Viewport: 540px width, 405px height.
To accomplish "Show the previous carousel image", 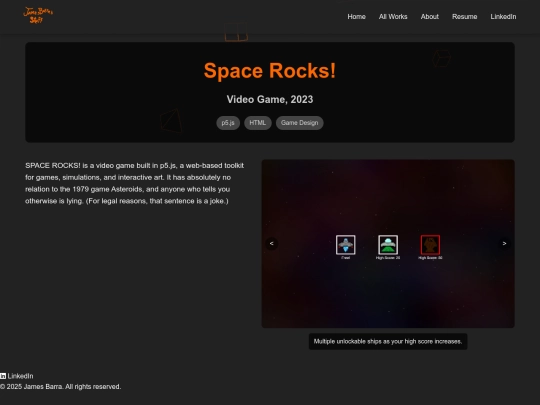I will (272, 244).
